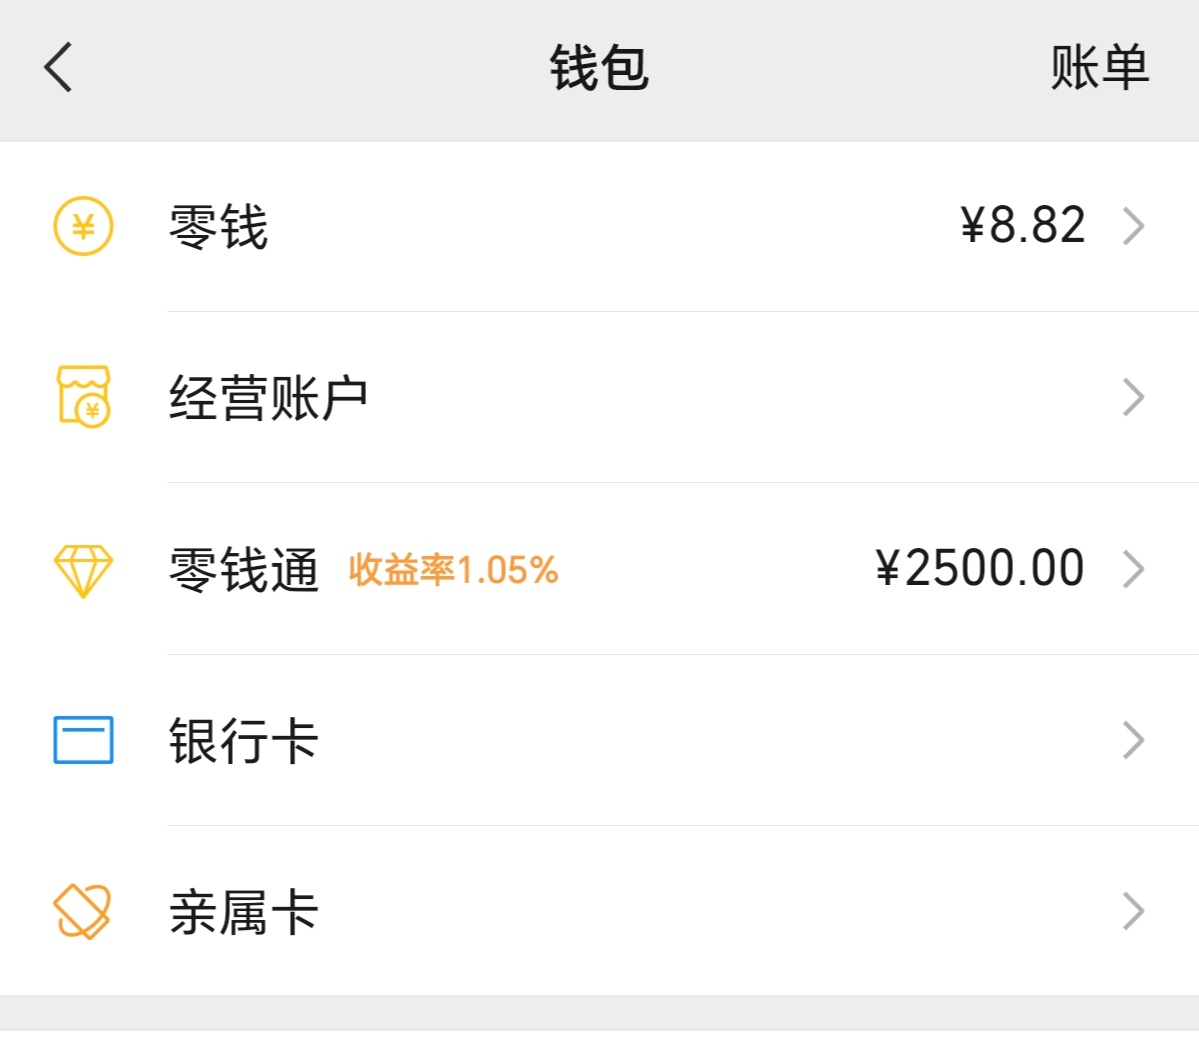1199x1038 pixels.
Task: Click the ¥2500.00 balance amount
Action: pyautogui.click(x=979, y=568)
